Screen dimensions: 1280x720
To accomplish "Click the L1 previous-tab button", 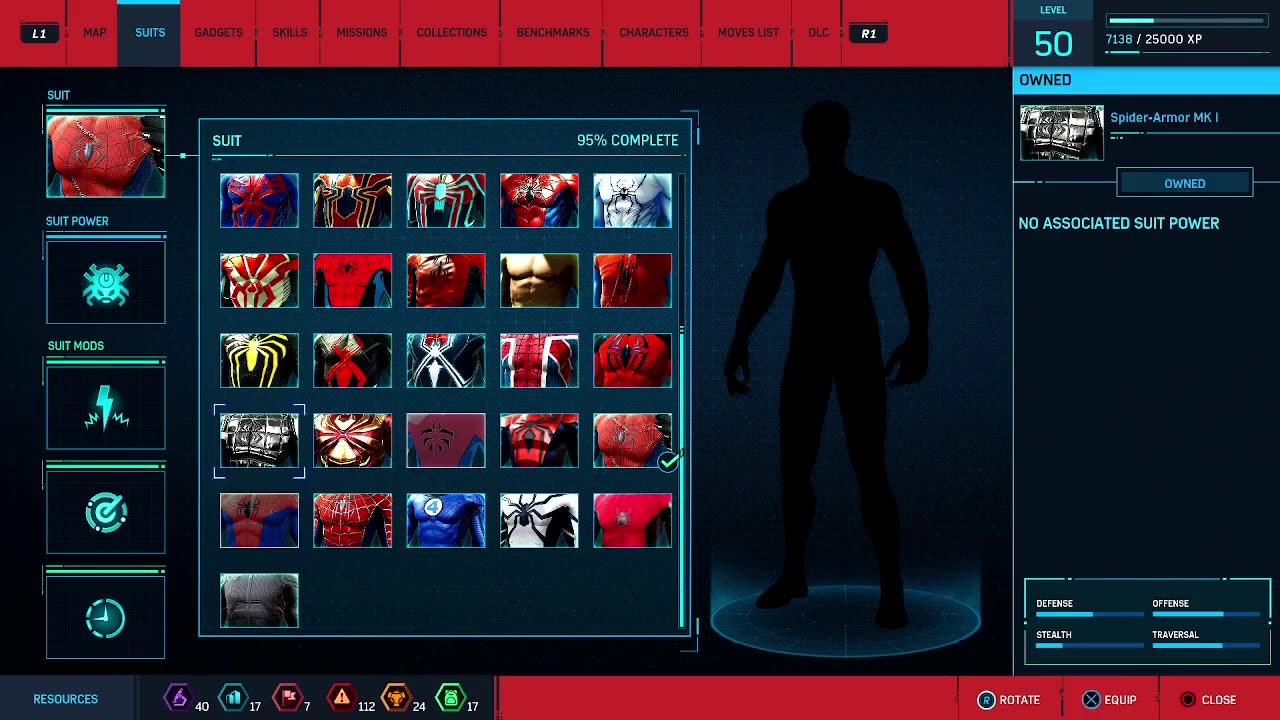I will (x=39, y=34).
